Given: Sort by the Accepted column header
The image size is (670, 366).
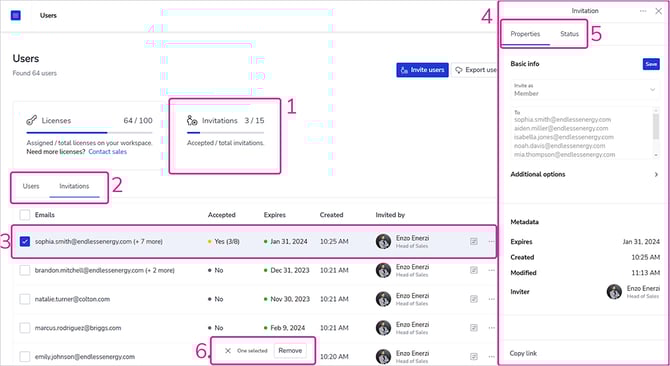Looking at the screenshot, I should [x=221, y=215].
